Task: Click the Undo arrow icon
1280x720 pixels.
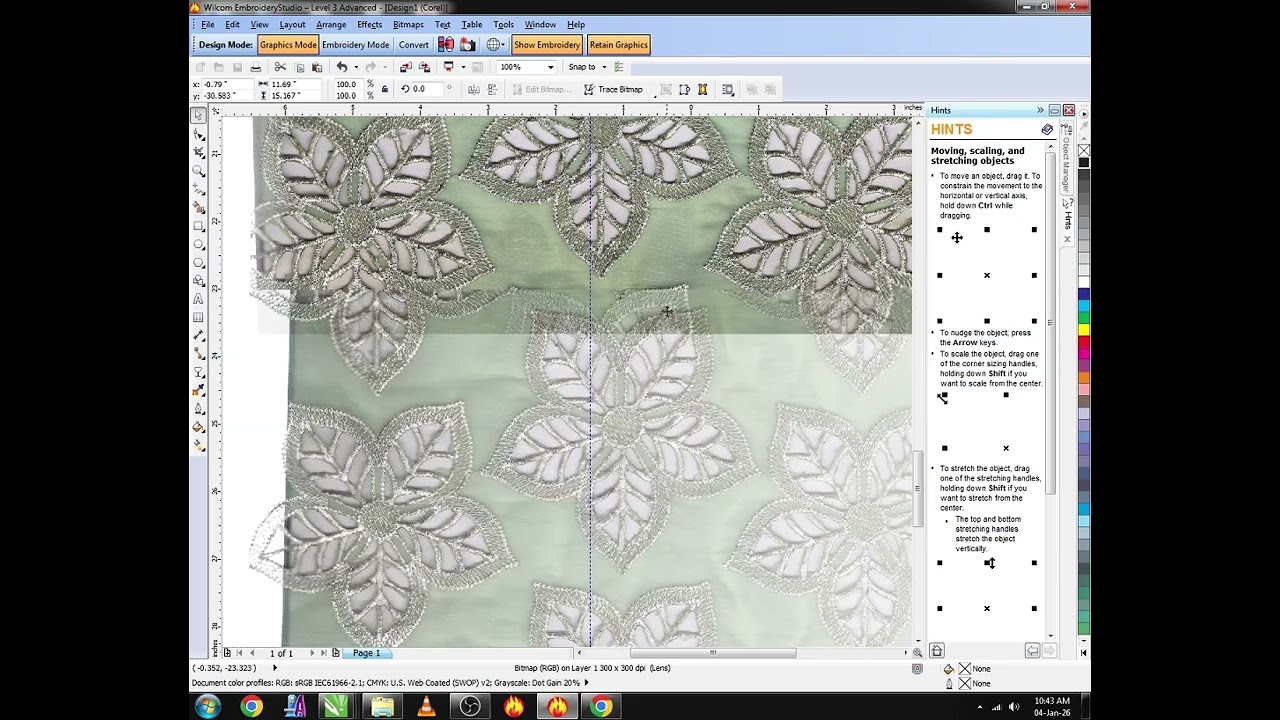Action: click(x=342, y=67)
